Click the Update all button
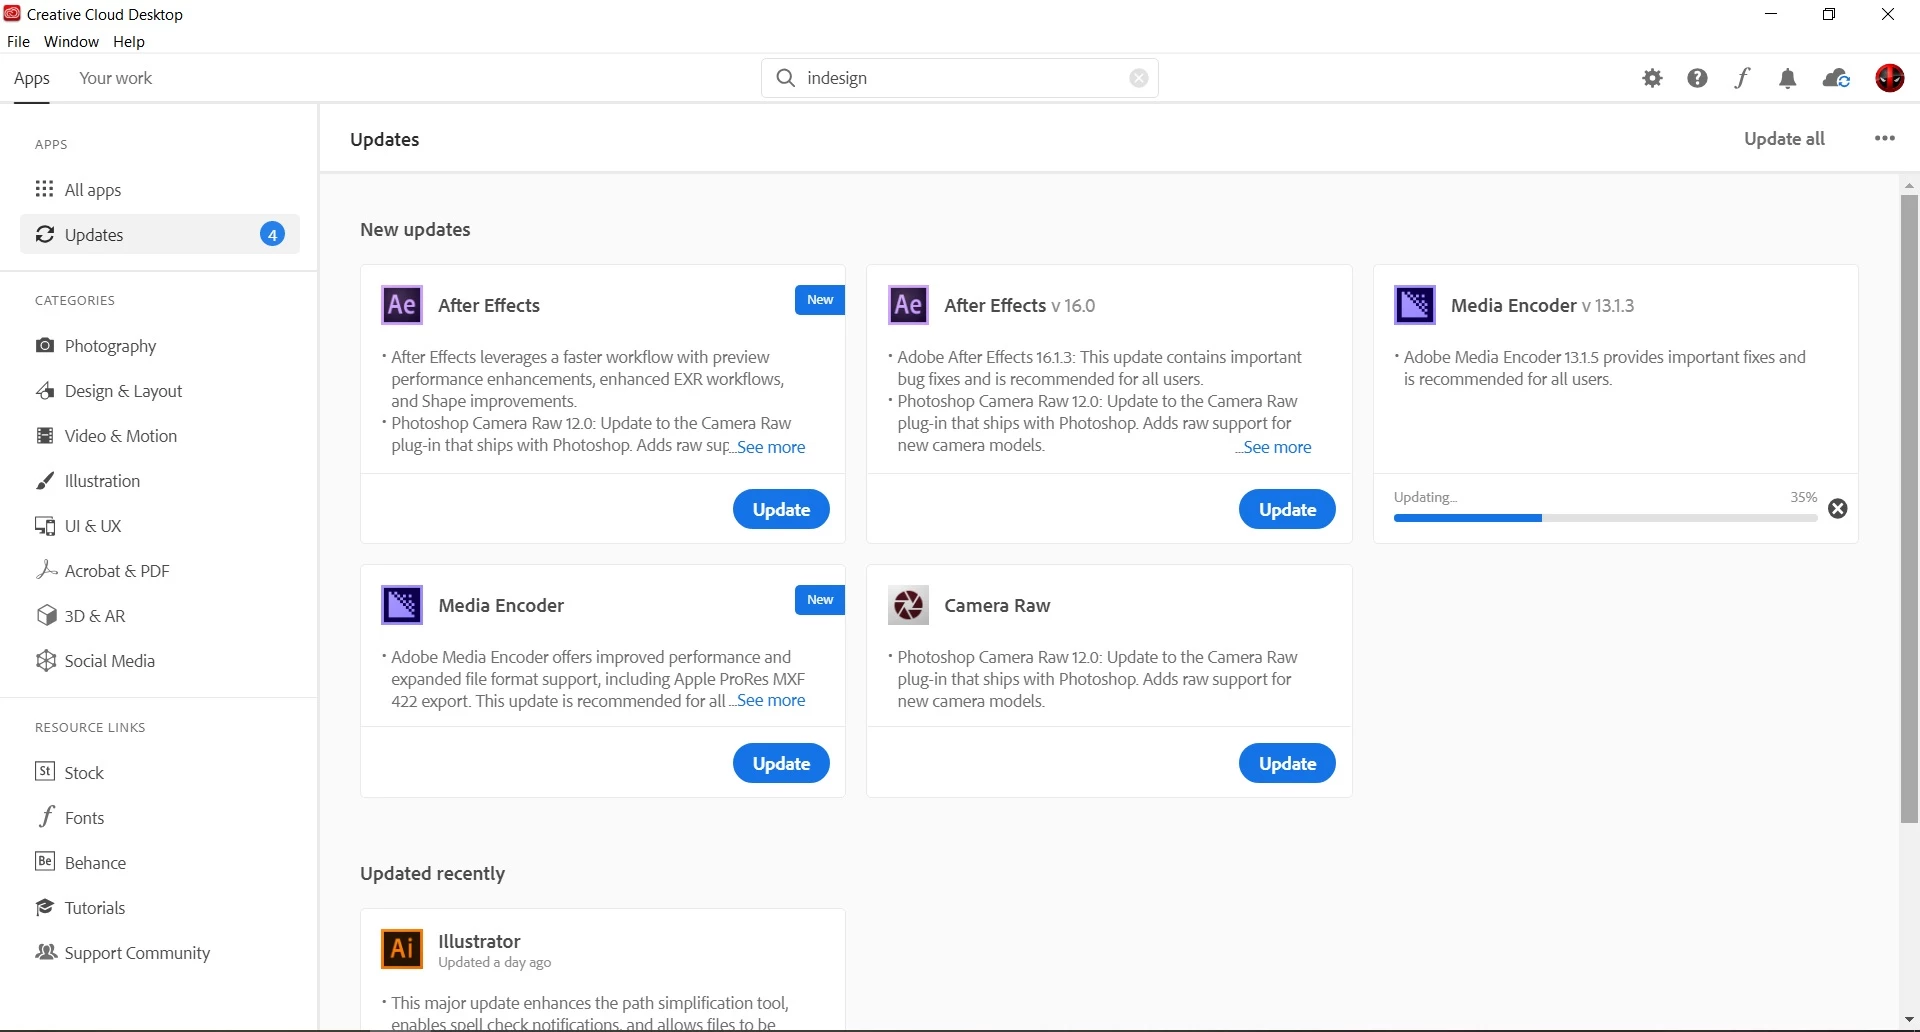 [1784, 139]
